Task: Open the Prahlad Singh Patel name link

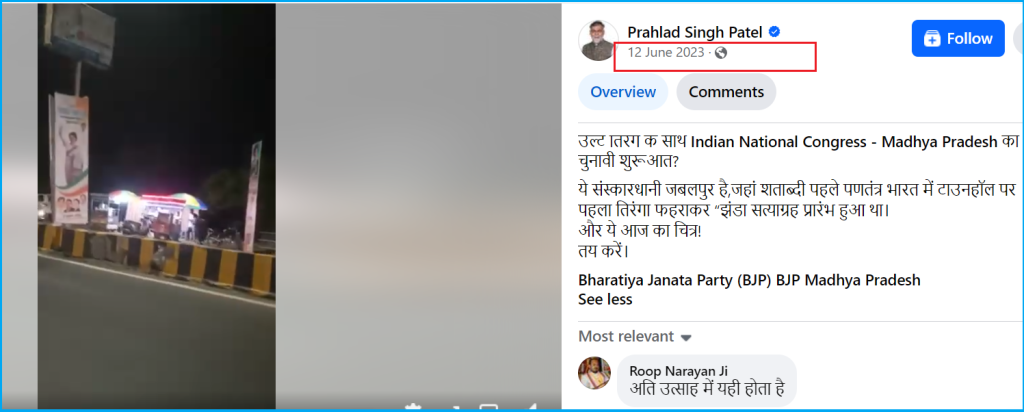Action: point(695,32)
